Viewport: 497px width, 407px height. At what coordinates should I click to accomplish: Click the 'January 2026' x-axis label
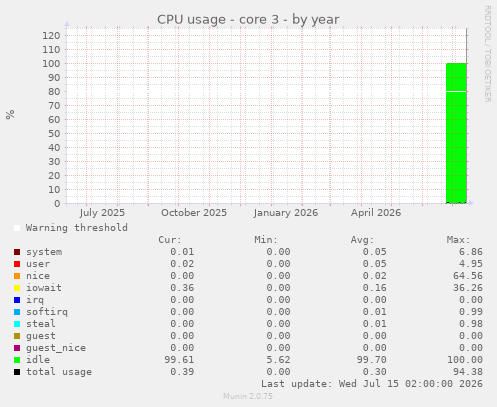pos(286,213)
